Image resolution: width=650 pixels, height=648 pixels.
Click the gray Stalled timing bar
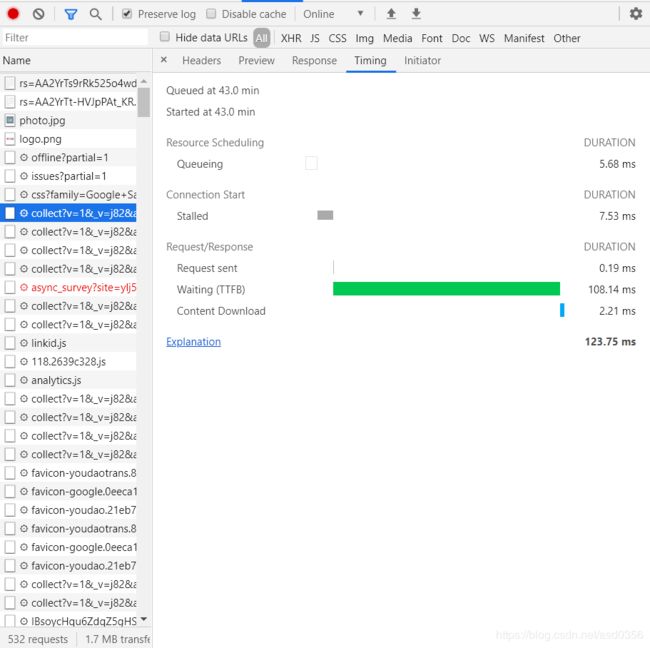click(325, 215)
